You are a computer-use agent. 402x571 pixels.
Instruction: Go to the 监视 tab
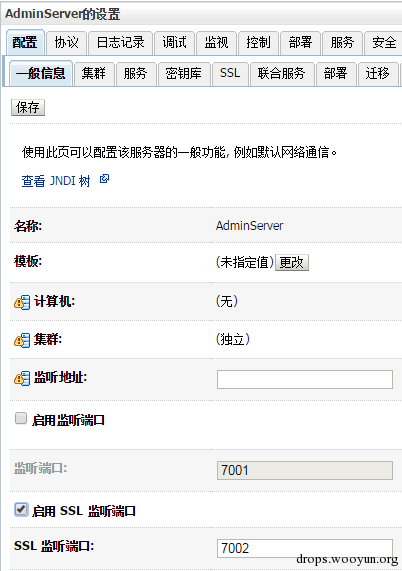[x=216, y=43]
